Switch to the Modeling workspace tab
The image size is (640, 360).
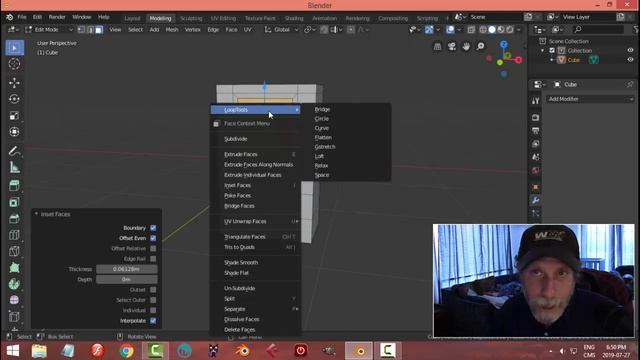160,18
